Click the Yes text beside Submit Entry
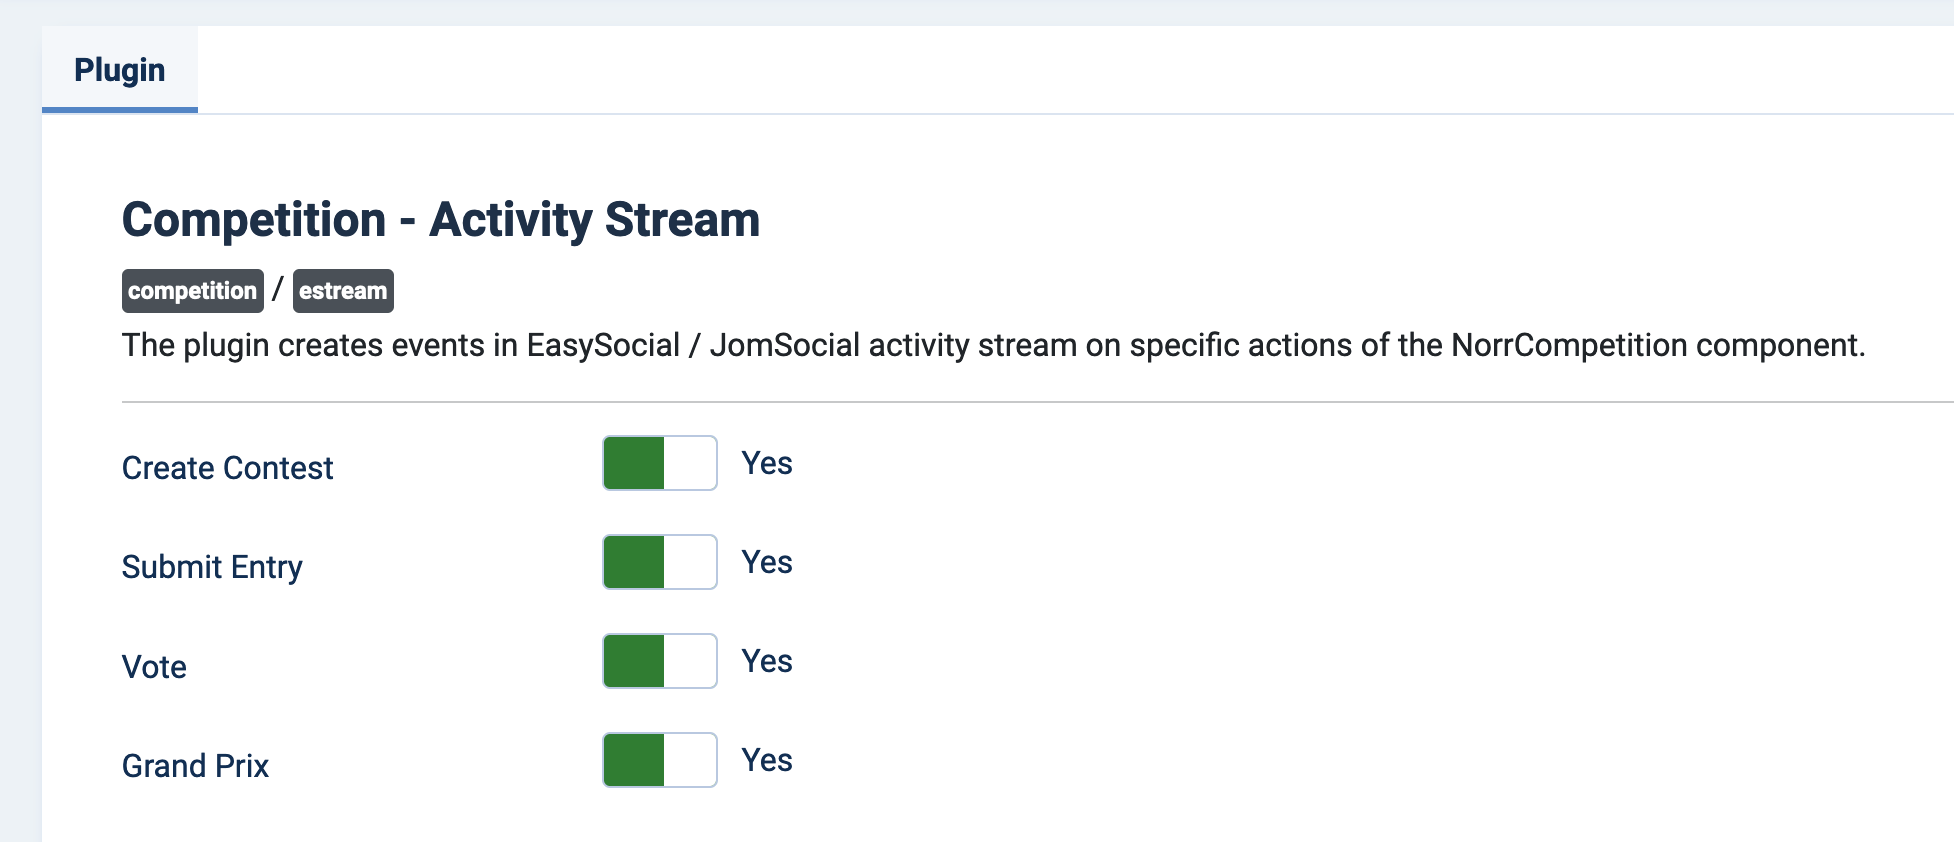The height and width of the screenshot is (842, 1954). tap(766, 561)
